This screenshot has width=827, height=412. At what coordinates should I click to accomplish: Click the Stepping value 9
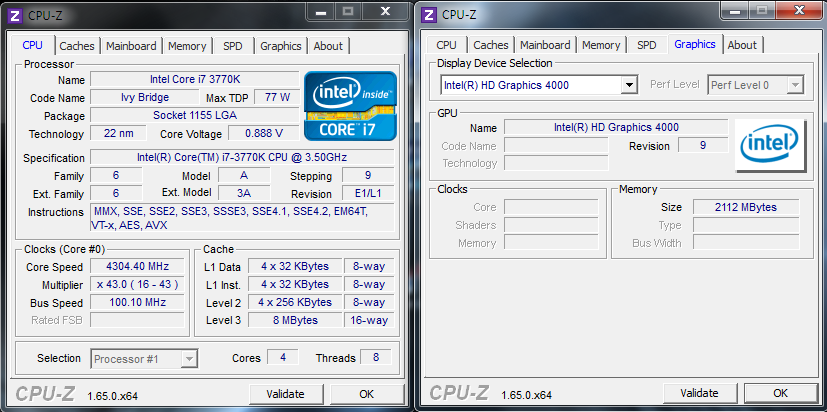[368, 175]
